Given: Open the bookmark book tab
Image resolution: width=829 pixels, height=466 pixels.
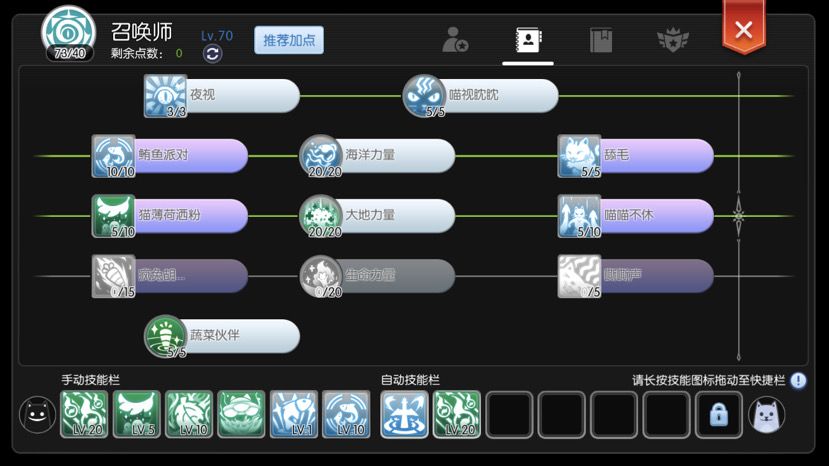Looking at the screenshot, I should point(601,40).
